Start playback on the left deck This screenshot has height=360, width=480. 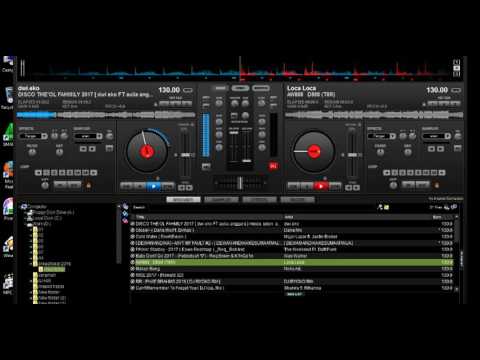point(154,186)
